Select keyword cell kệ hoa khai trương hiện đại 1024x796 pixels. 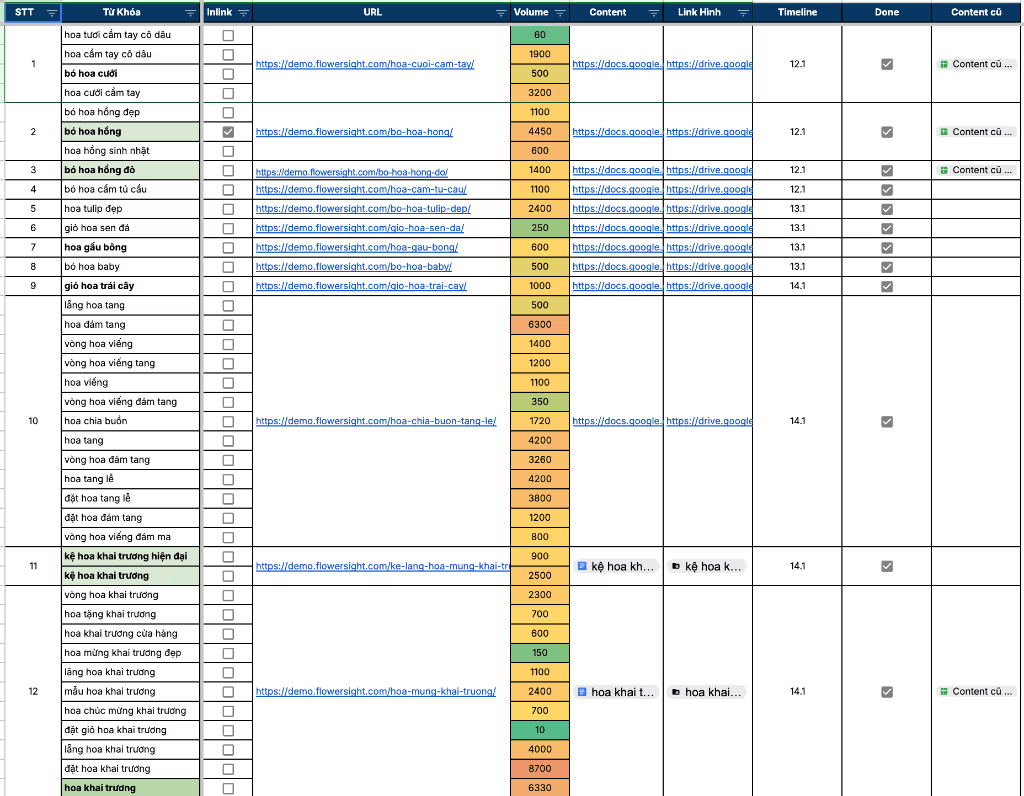[x=131, y=556]
